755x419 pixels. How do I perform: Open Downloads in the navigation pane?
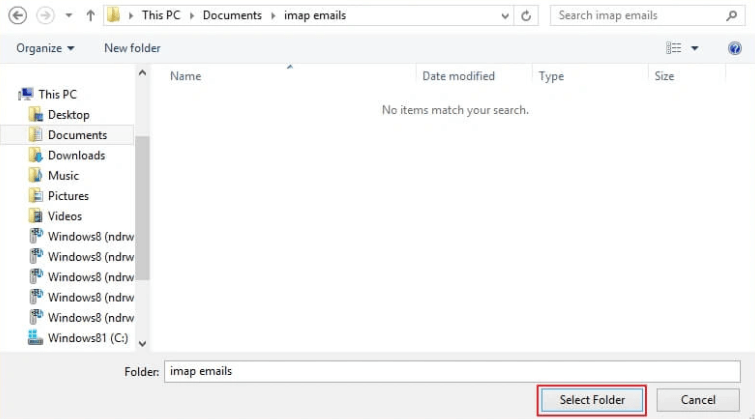click(x=77, y=155)
